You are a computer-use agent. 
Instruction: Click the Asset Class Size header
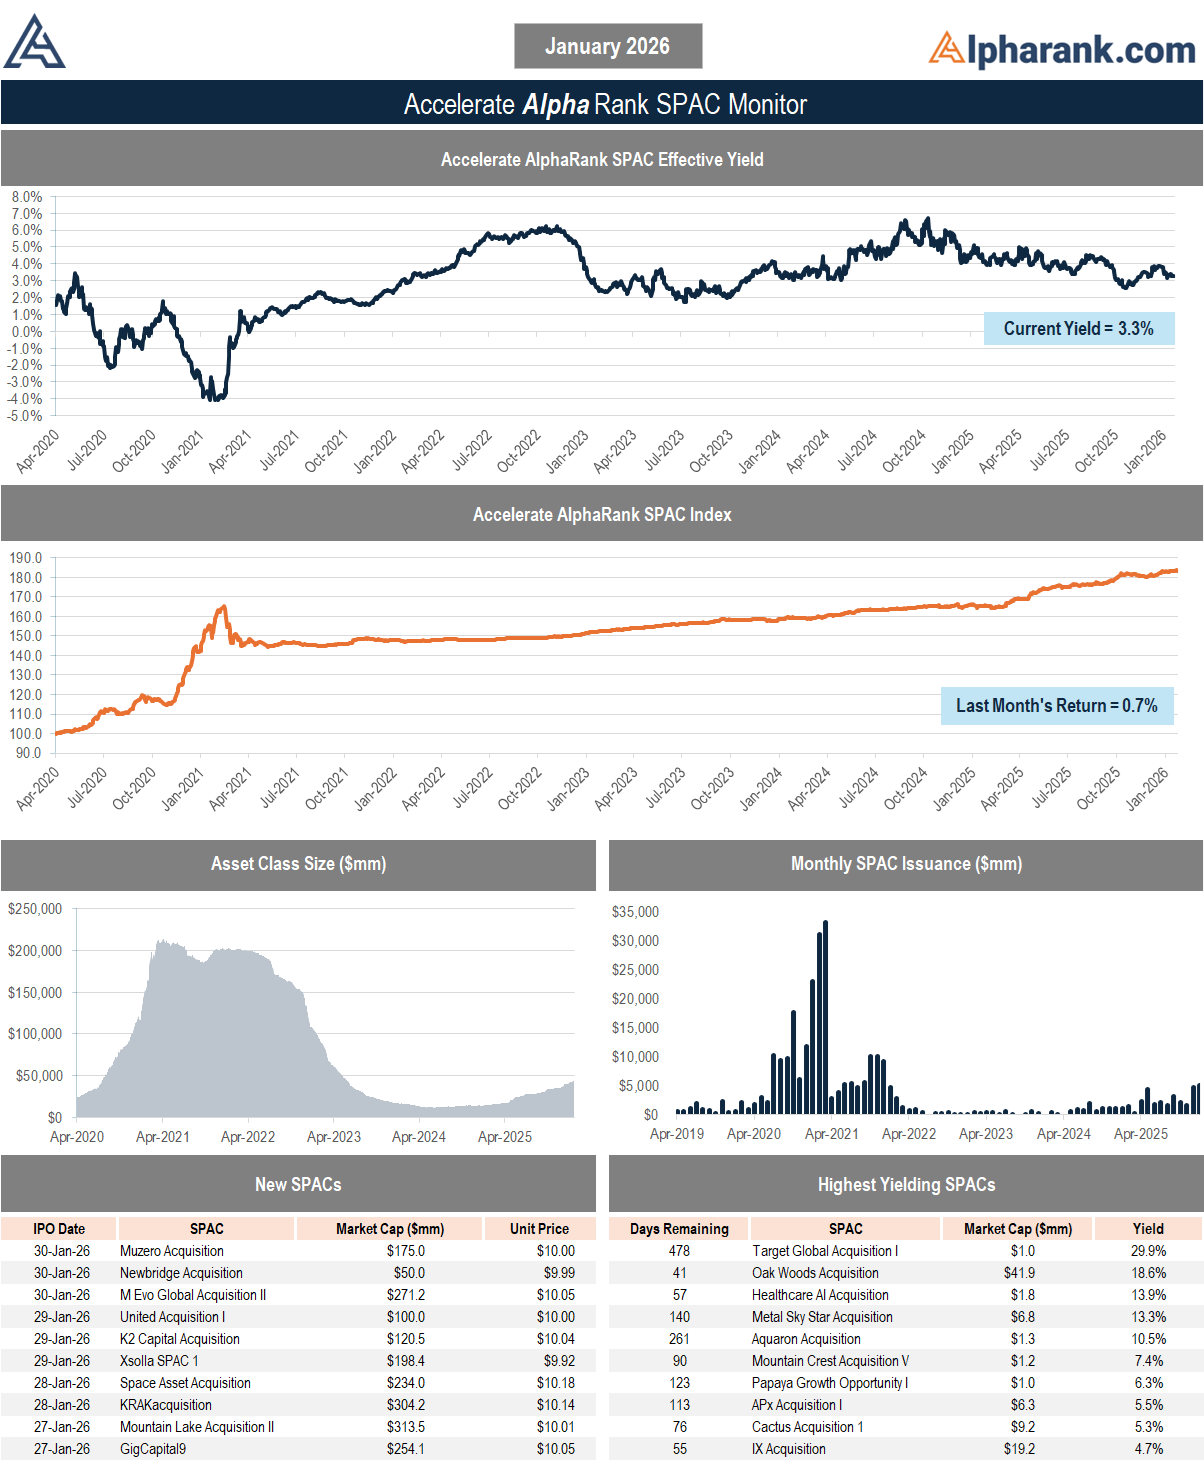[298, 864]
